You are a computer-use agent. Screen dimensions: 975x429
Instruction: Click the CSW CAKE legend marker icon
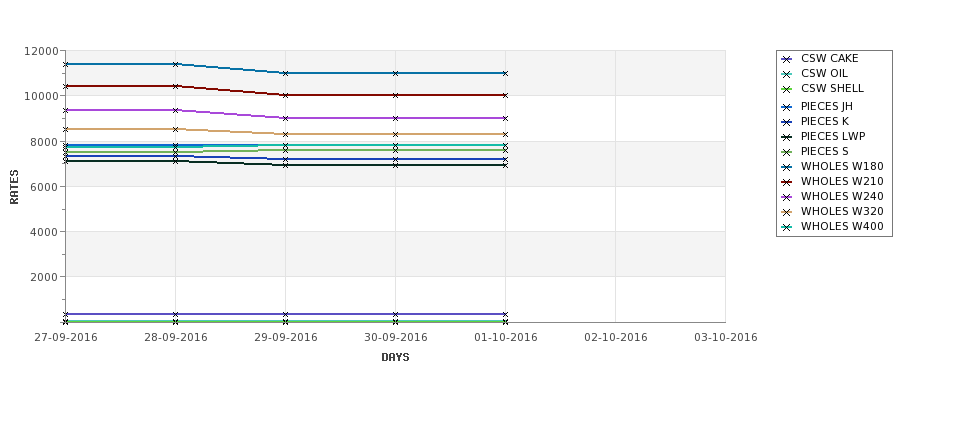(787, 59)
